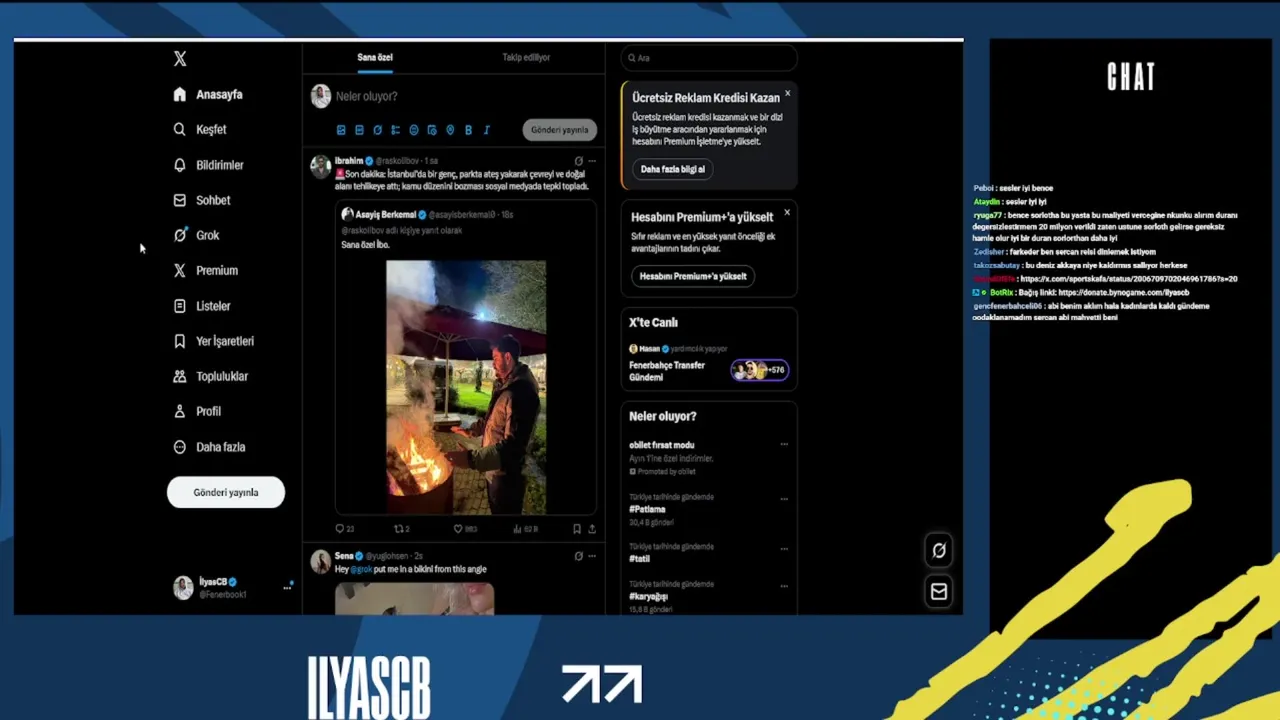Open İbrahim's profile avatar
The image size is (1280, 720).
point(320,166)
